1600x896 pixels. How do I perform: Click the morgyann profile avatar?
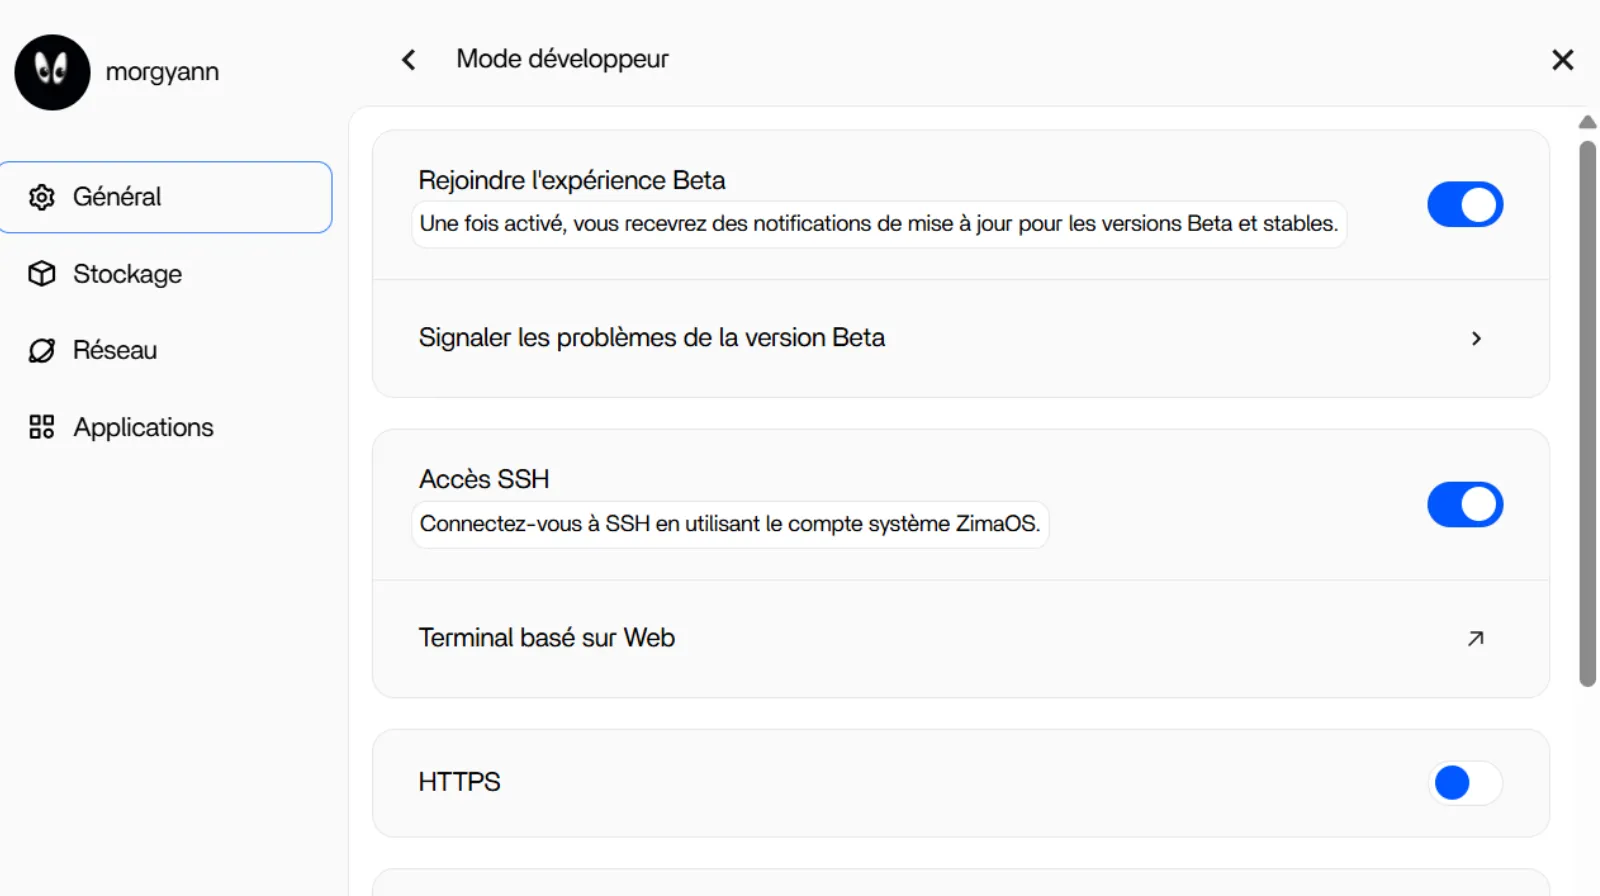(x=52, y=72)
